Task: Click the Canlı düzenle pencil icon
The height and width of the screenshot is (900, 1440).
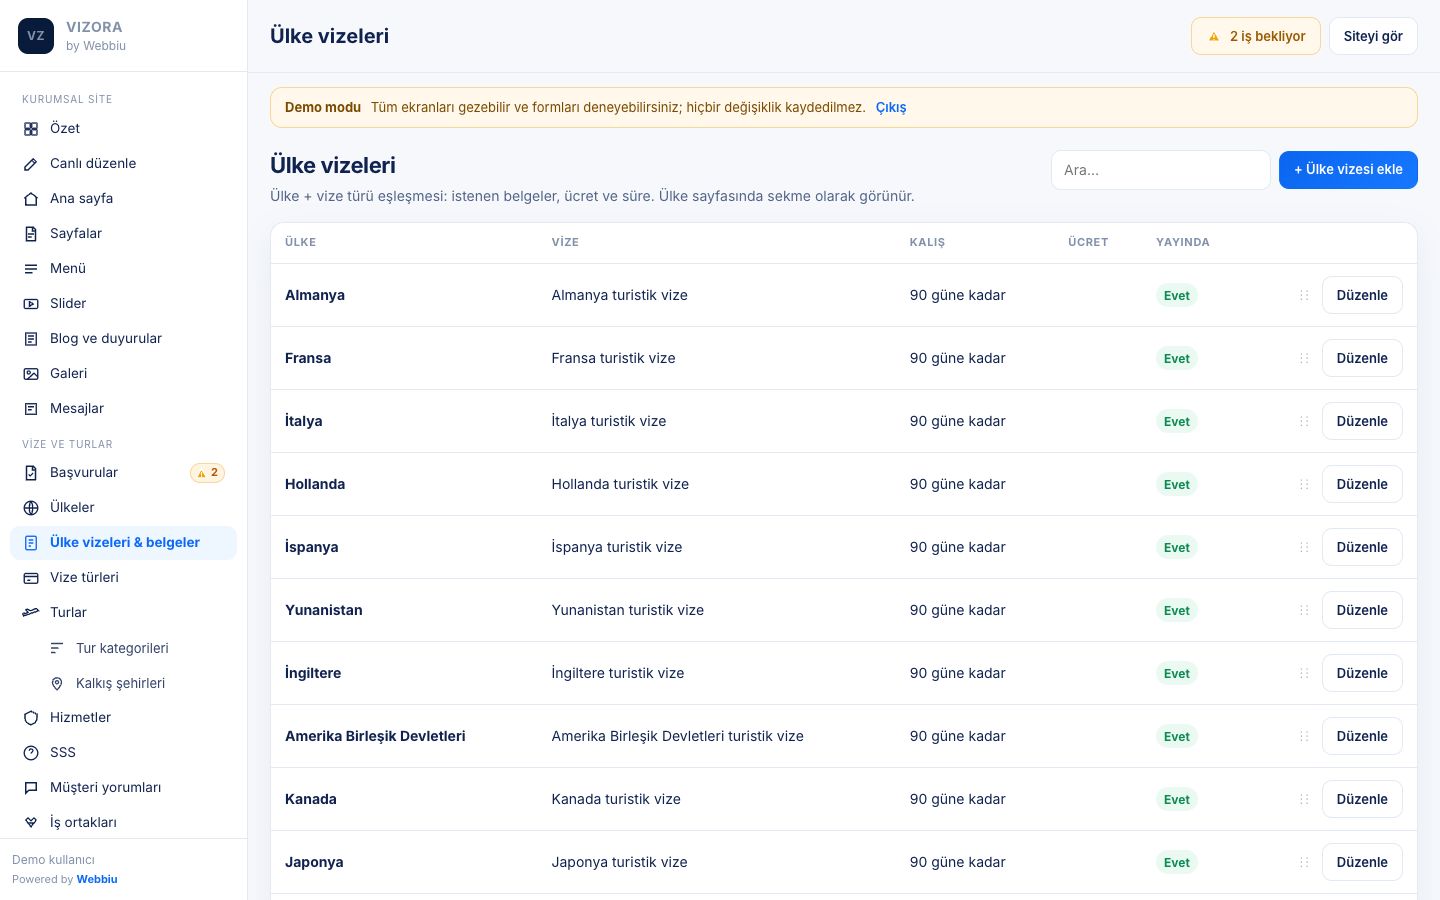Action: coord(31,164)
